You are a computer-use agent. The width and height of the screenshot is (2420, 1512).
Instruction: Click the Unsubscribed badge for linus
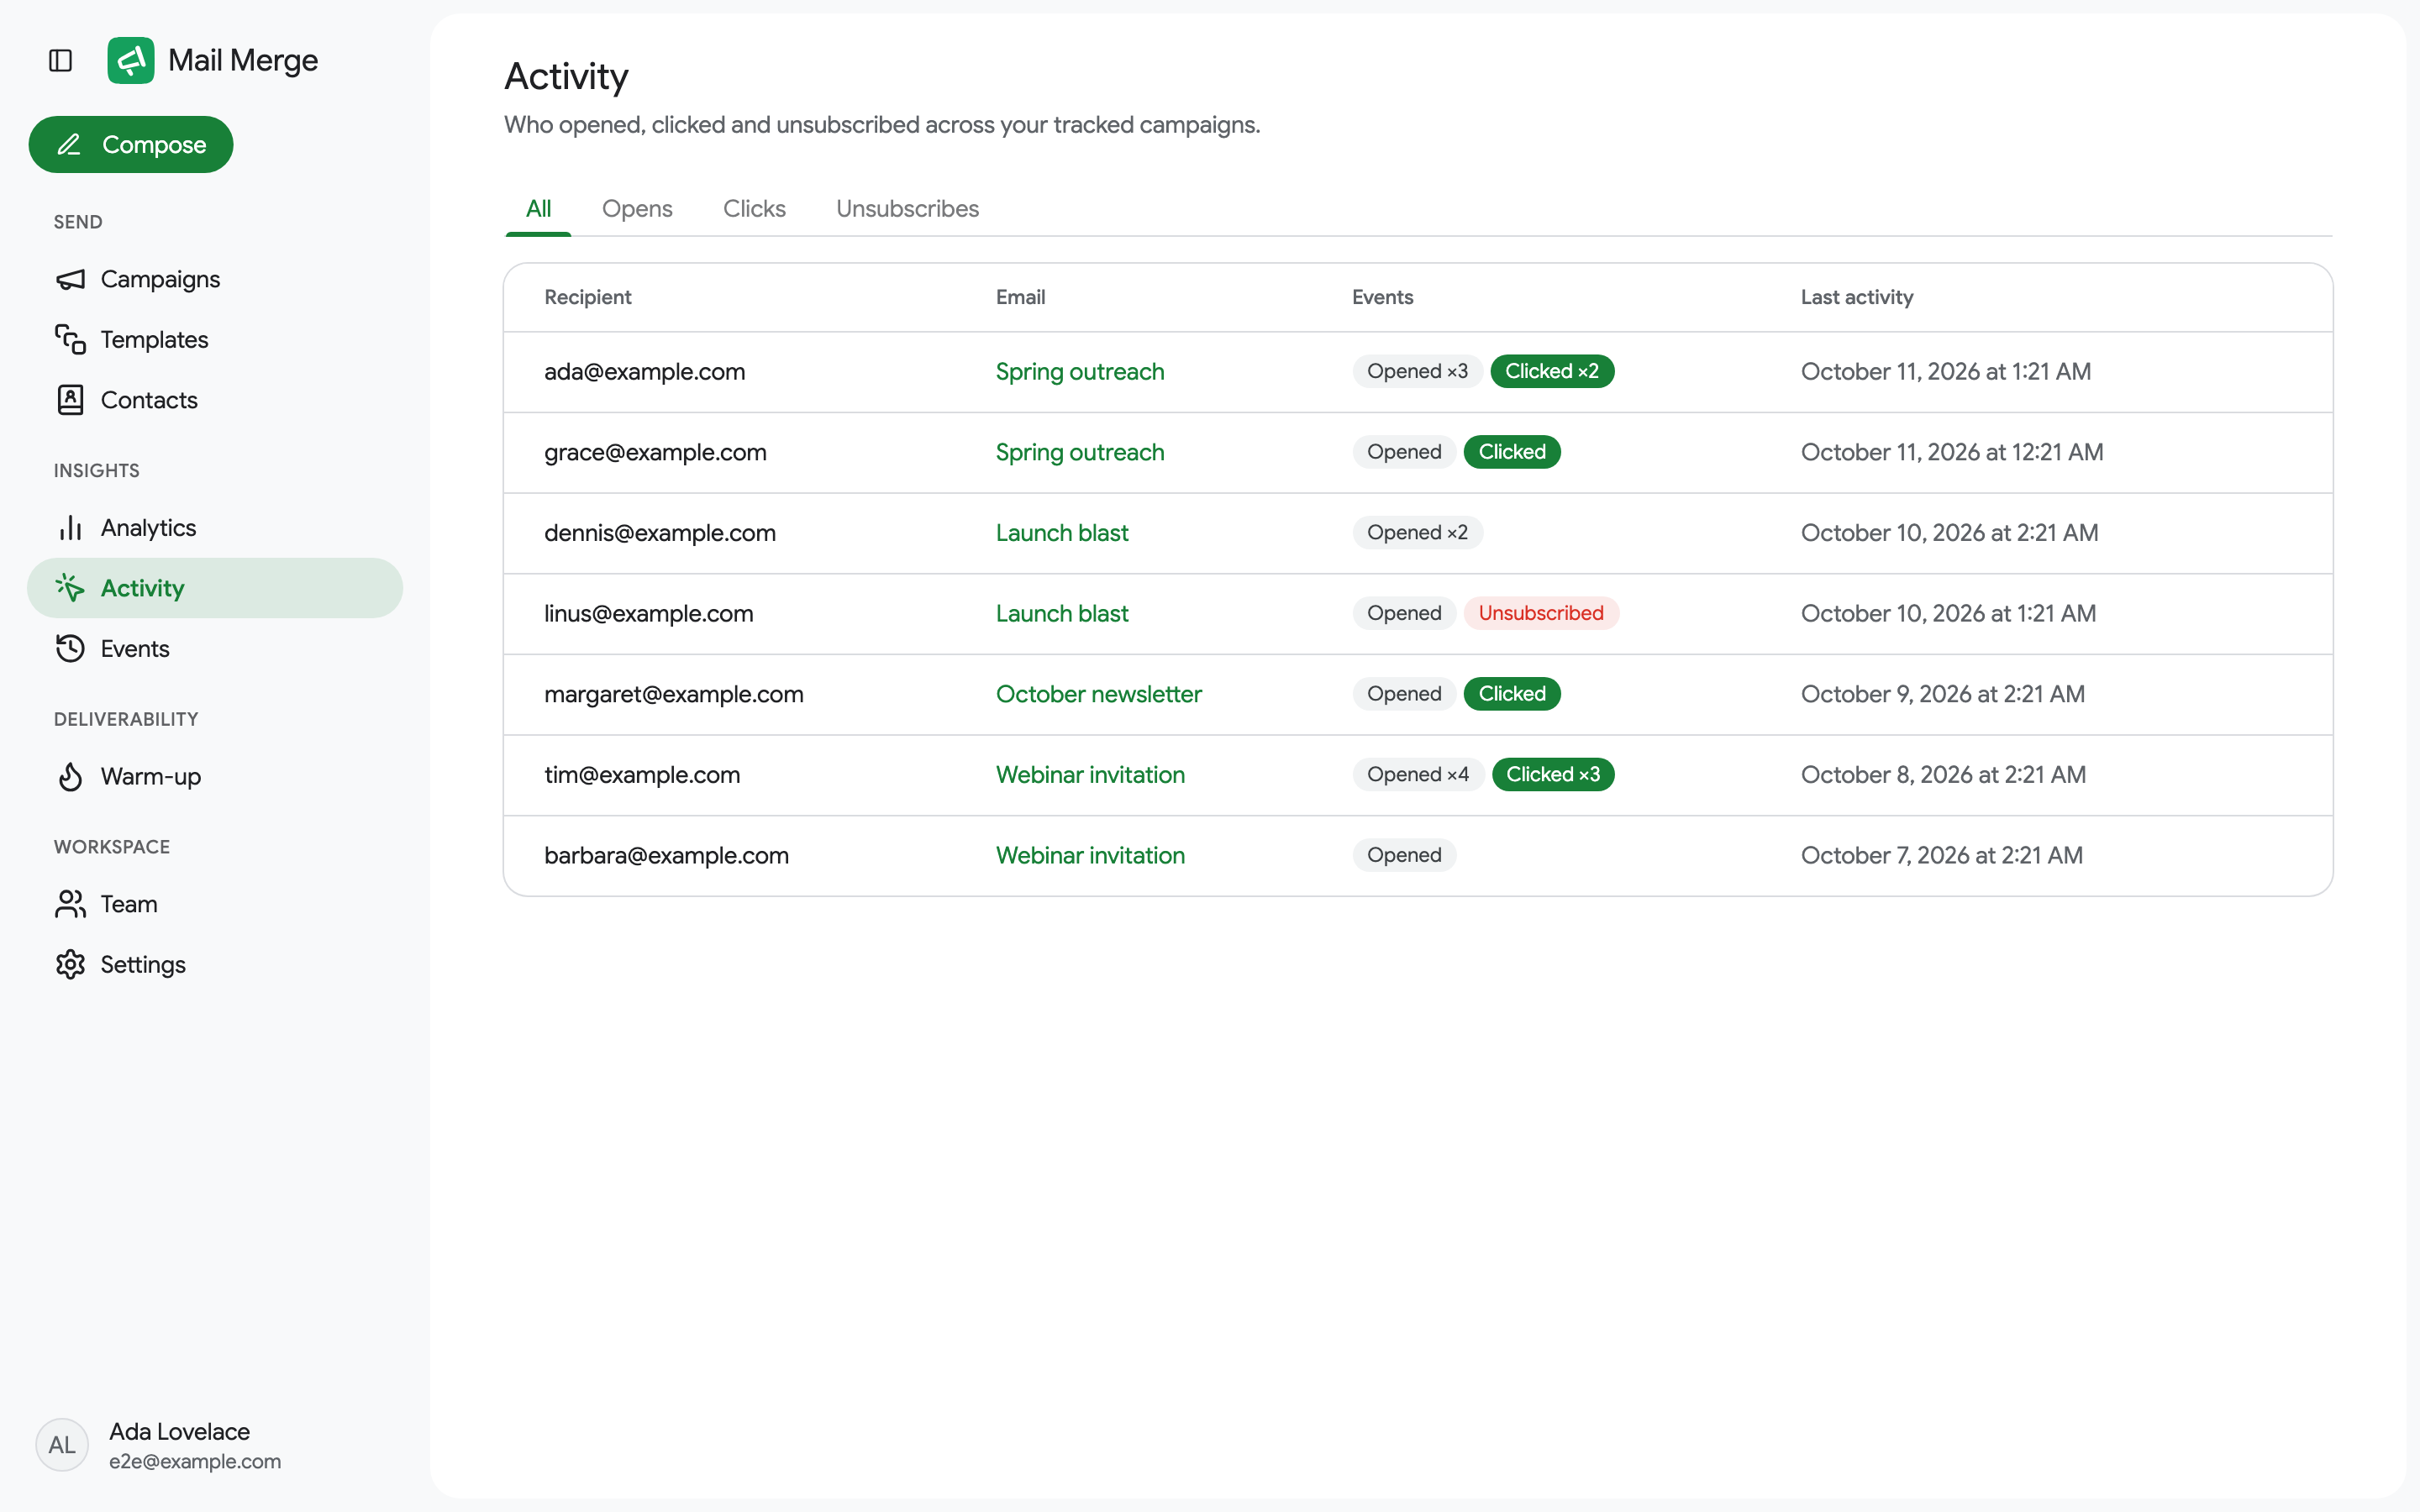coord(1541,614)
